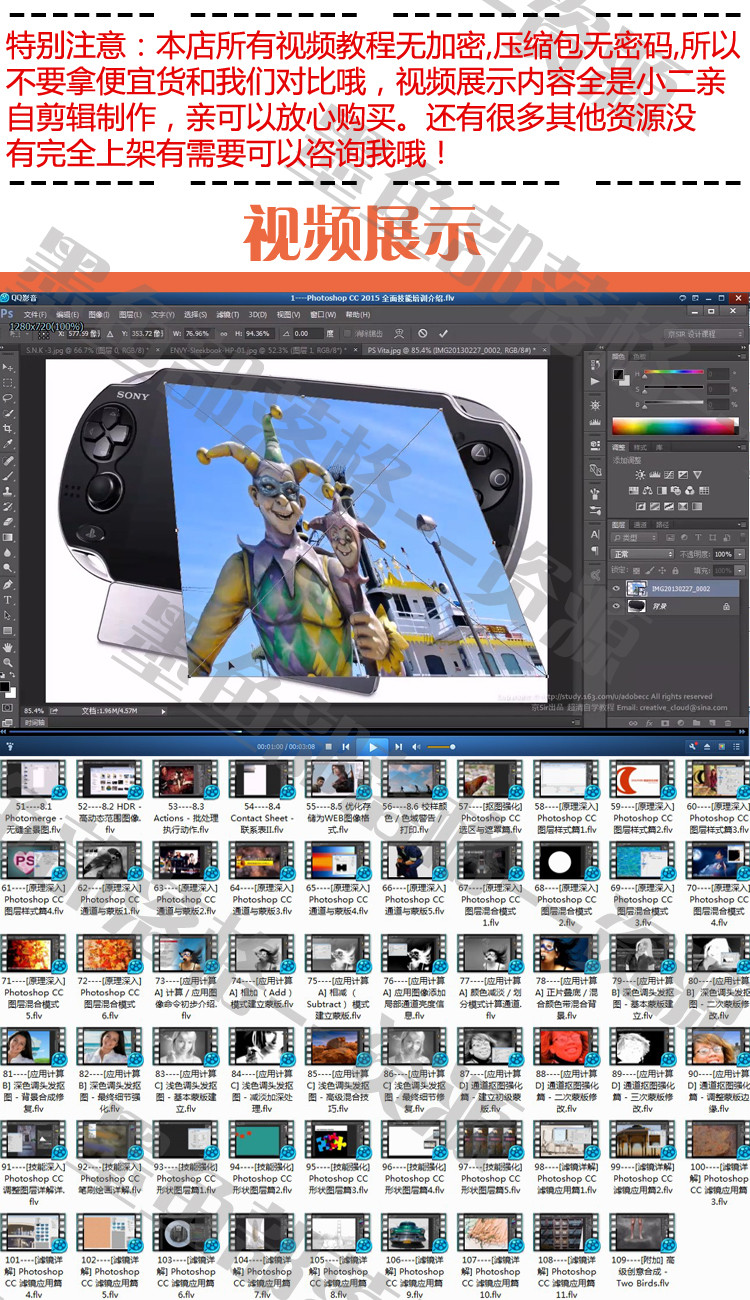Viewport: 750px width, 1300px height.
Task: Select the Lasso tool
Action: click(x=8, y=398)
